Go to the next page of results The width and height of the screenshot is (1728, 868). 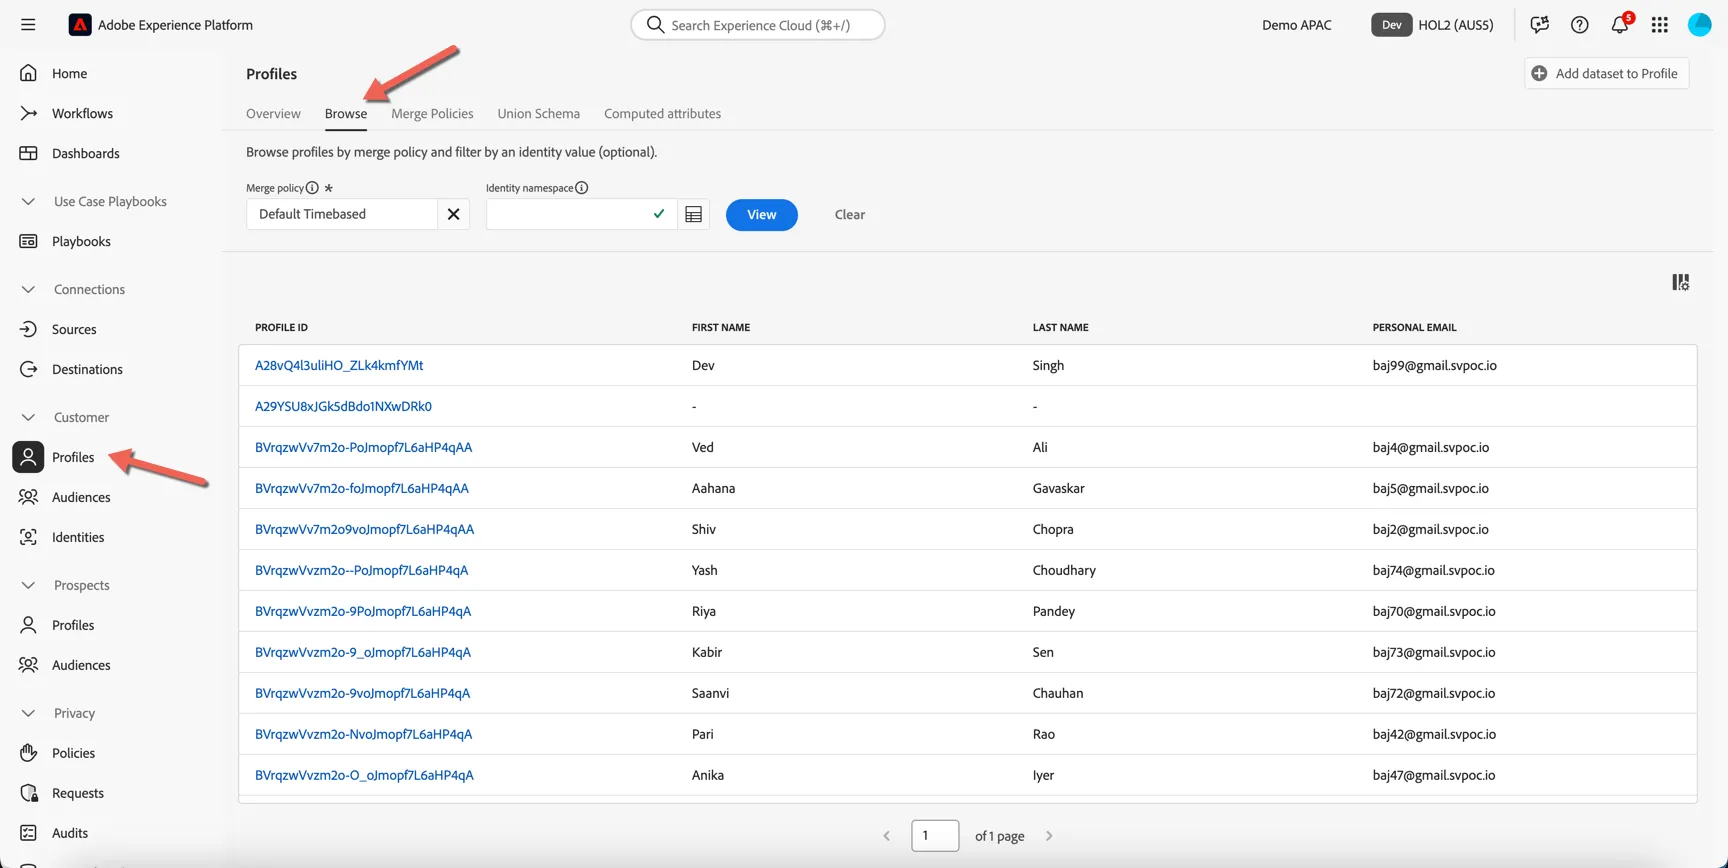coord(1049,836)
